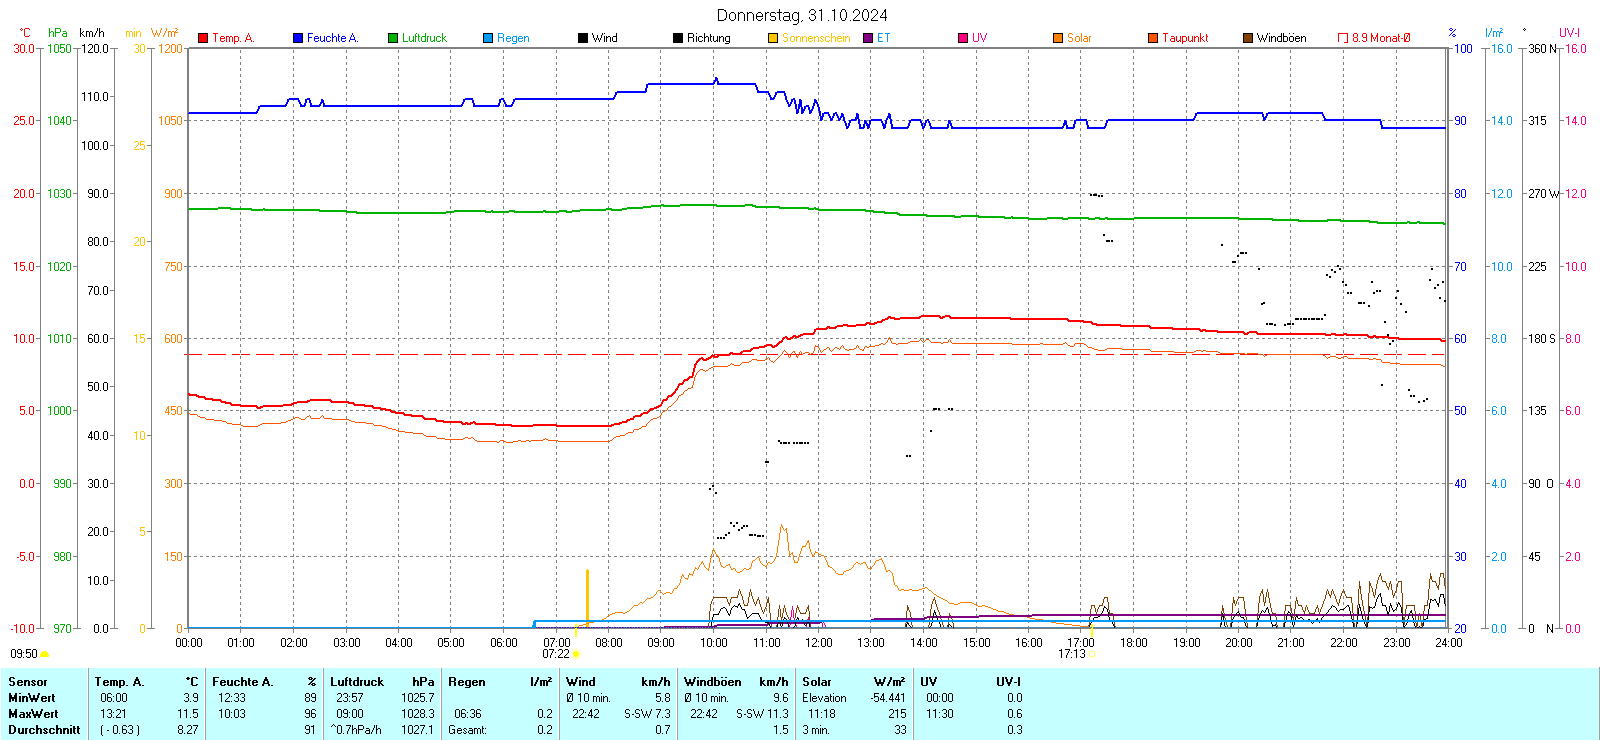Click the Richtung legend square

[678, 38]
